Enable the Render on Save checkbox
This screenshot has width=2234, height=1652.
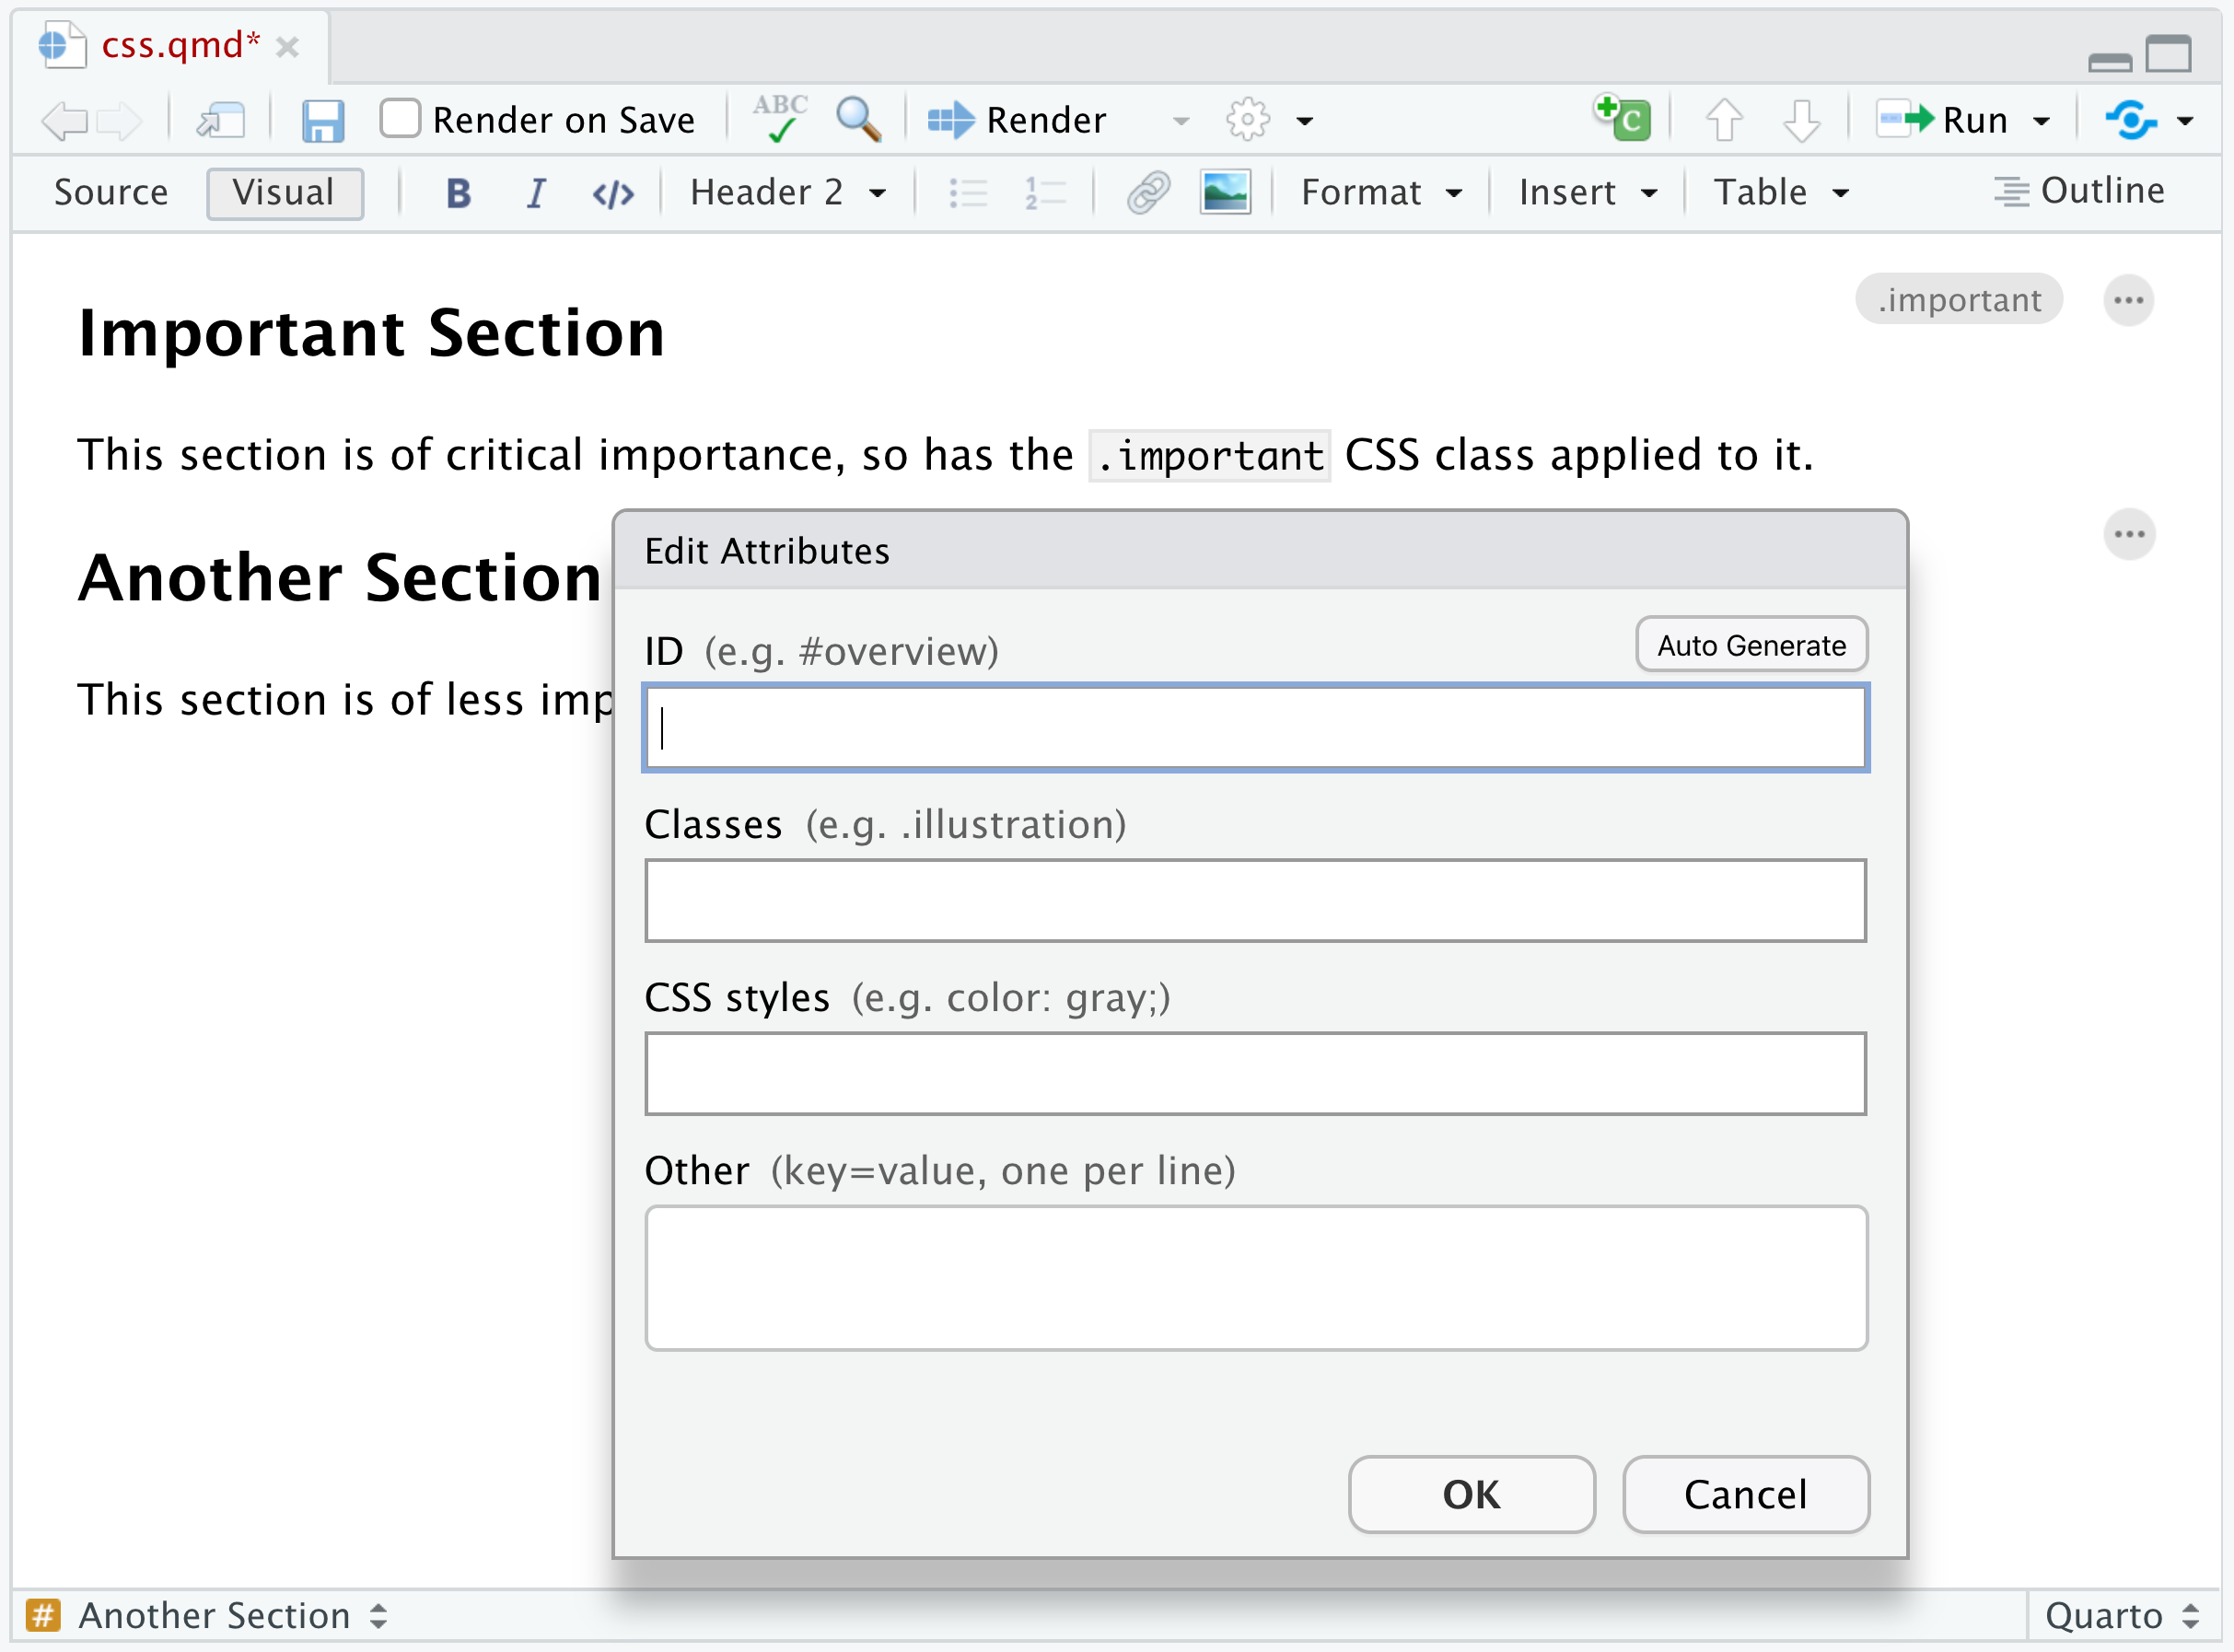(x=400, y=119)
